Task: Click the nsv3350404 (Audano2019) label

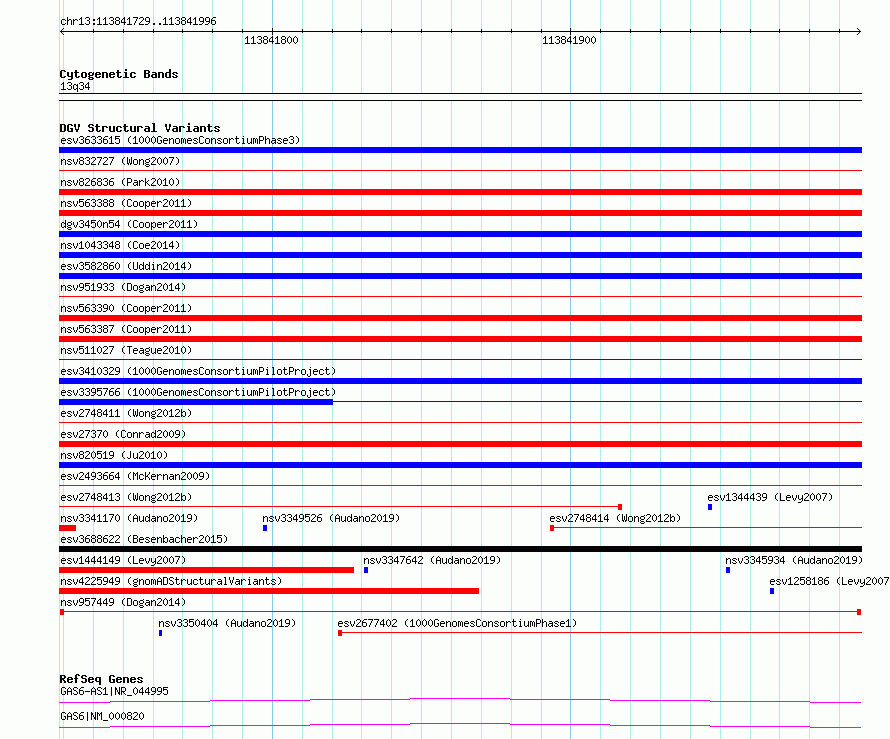Action: point(227,623)
